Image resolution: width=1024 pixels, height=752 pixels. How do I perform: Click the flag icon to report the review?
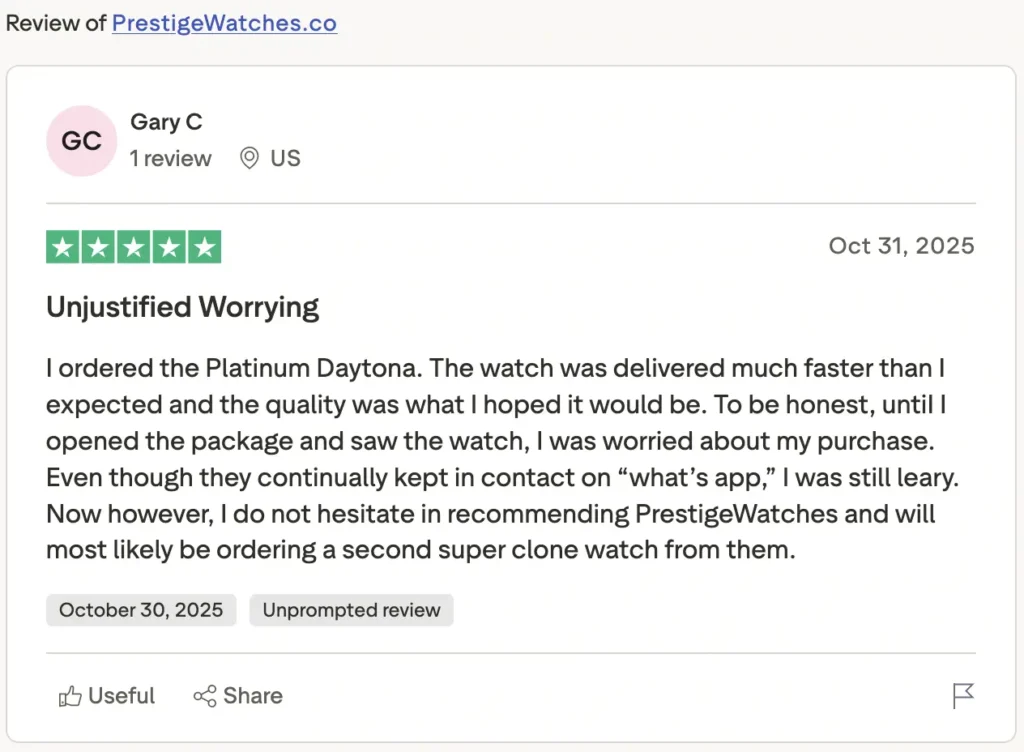coord(962,695)
